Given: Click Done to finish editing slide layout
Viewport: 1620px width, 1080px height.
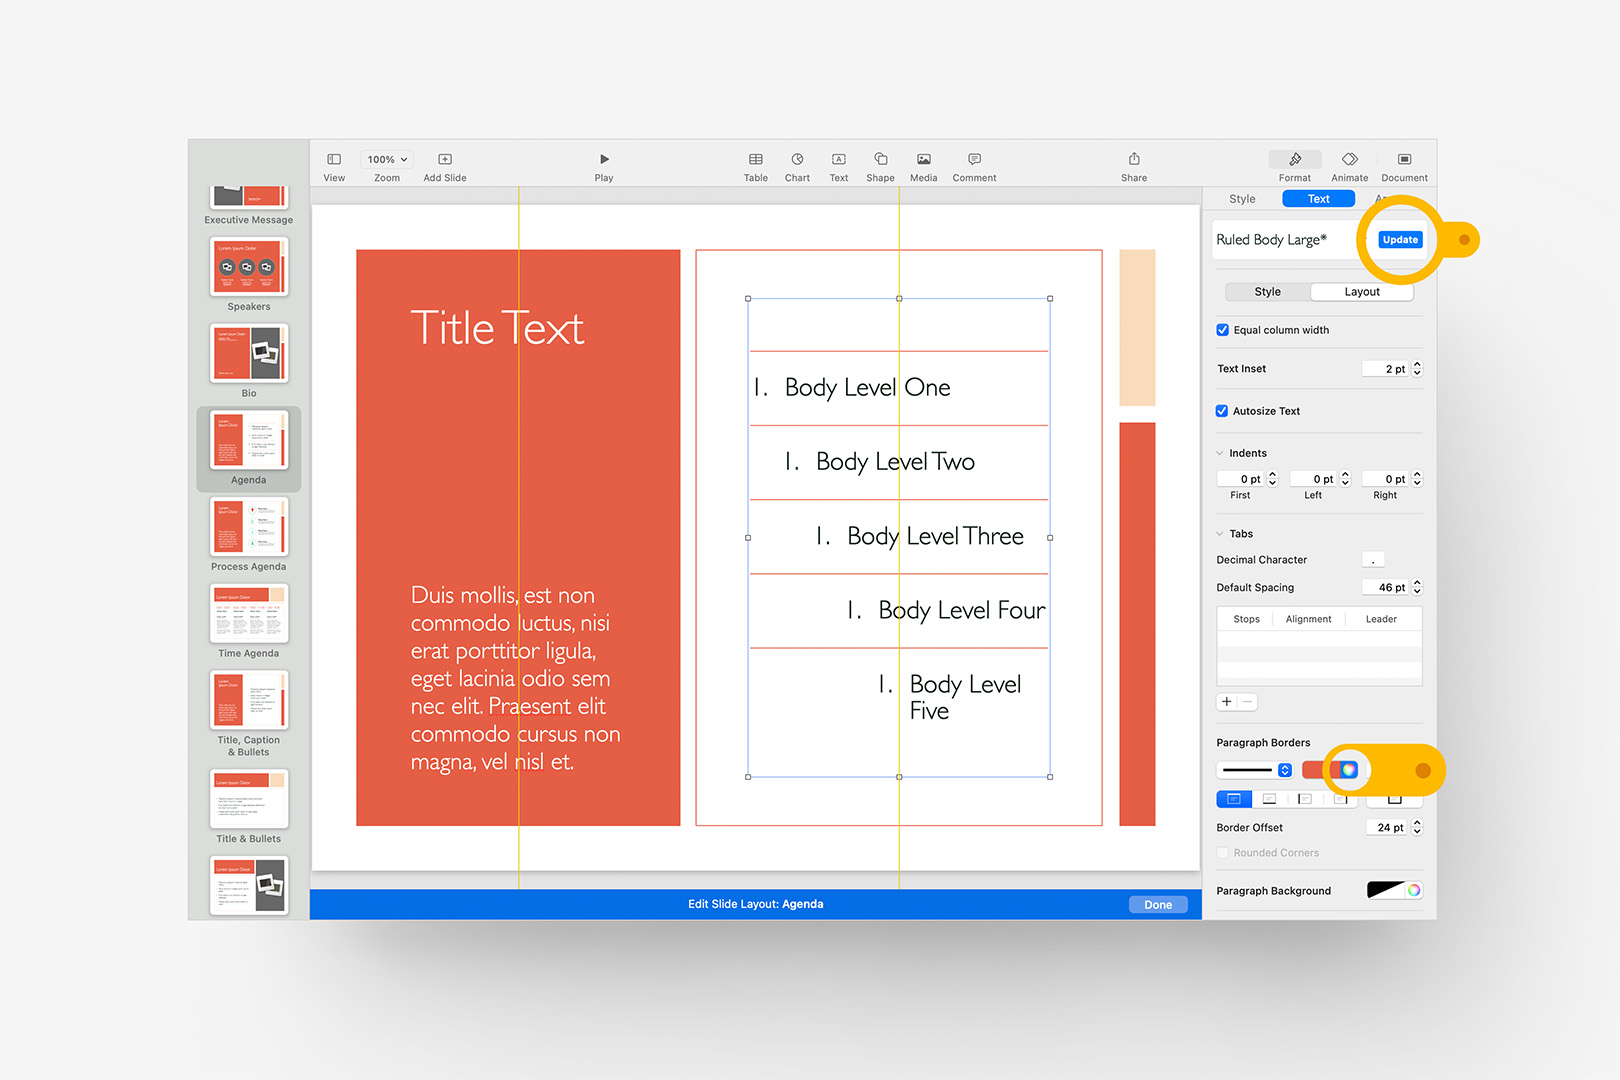Looking at the screenshot, I should [x=1158, y=905].
